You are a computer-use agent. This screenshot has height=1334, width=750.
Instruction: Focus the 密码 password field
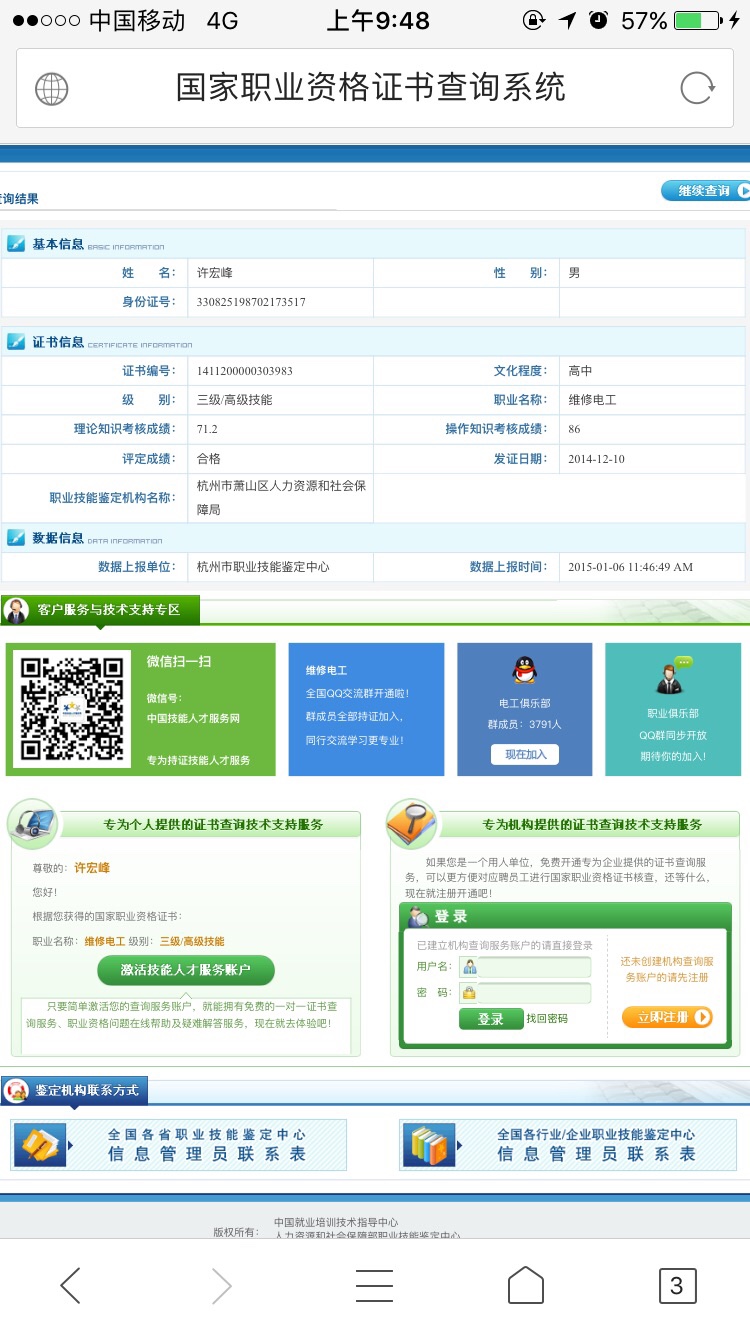pos(533,993)
